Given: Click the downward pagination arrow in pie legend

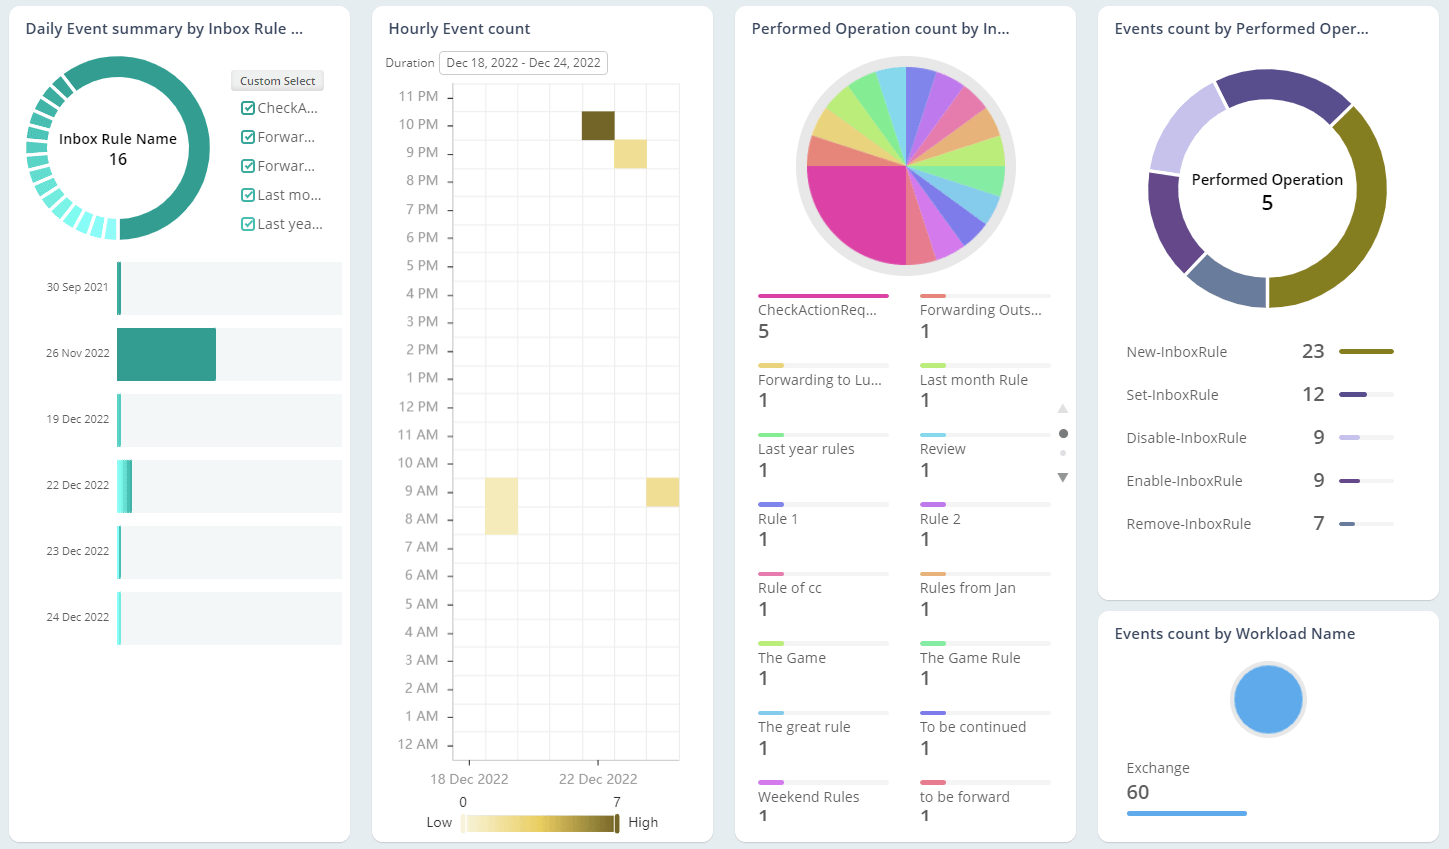Looking at the screenshot, I should point(1063,477).
